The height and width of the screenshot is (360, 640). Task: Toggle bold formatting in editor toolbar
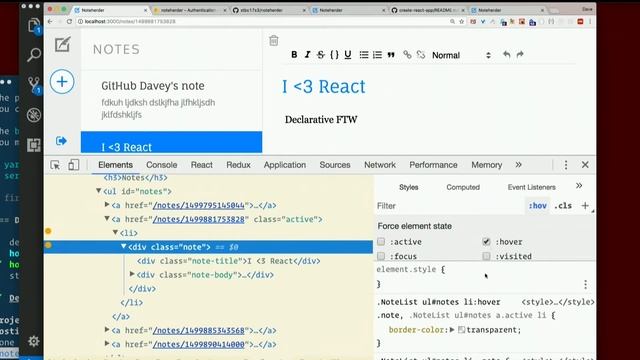point(294,55)
